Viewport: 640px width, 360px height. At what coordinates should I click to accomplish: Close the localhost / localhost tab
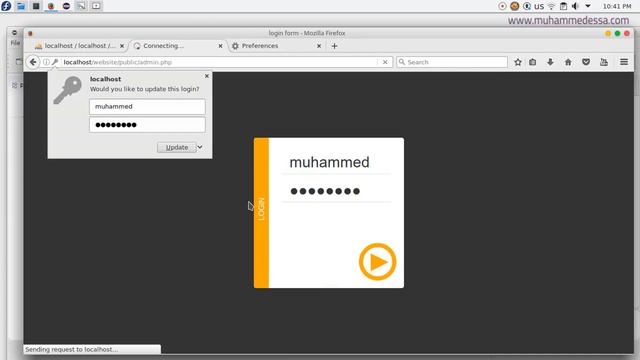point(122,46)
